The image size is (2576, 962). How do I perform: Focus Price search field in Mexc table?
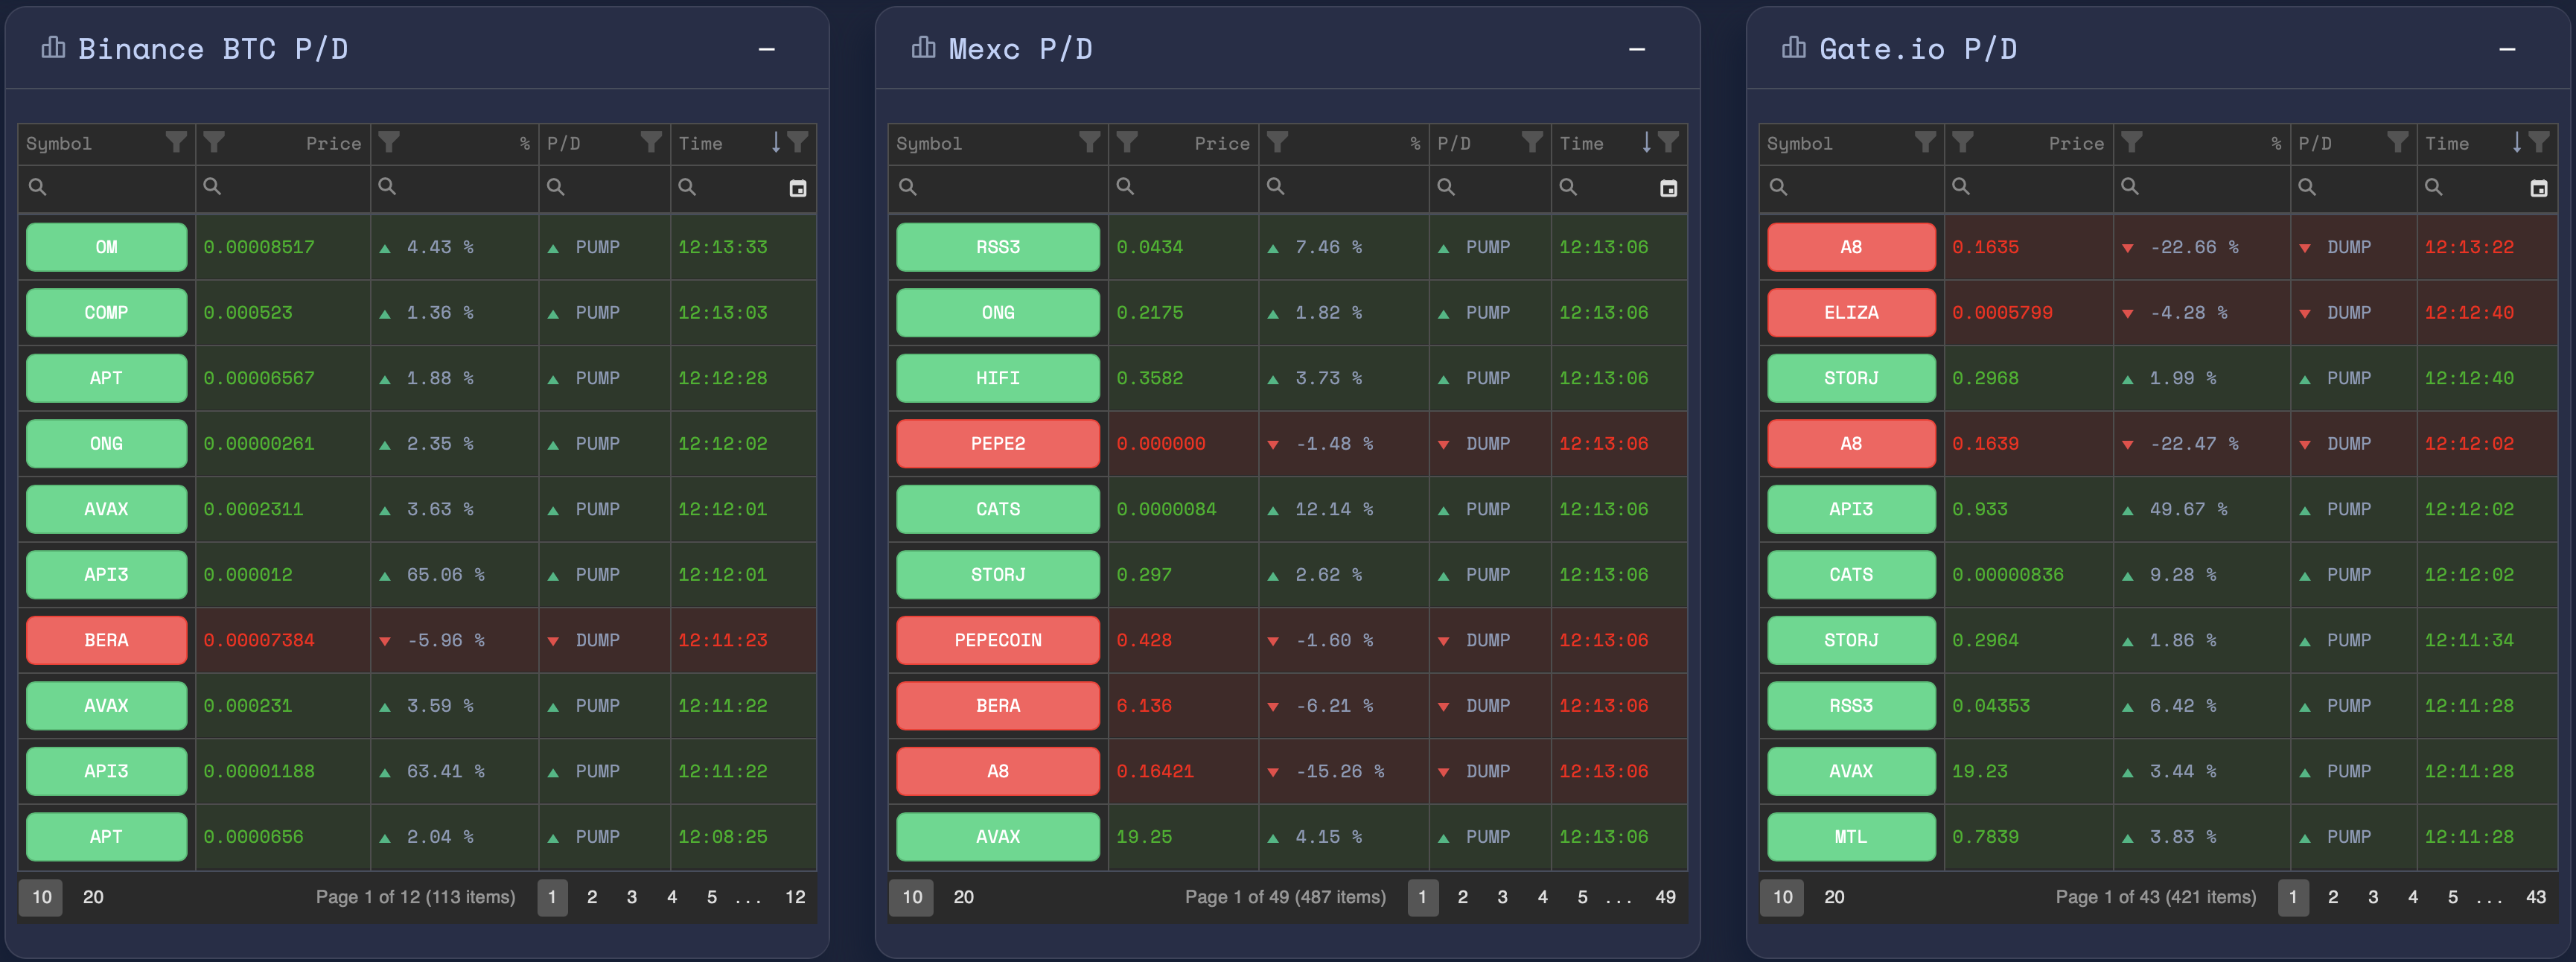click(1183, 187)
